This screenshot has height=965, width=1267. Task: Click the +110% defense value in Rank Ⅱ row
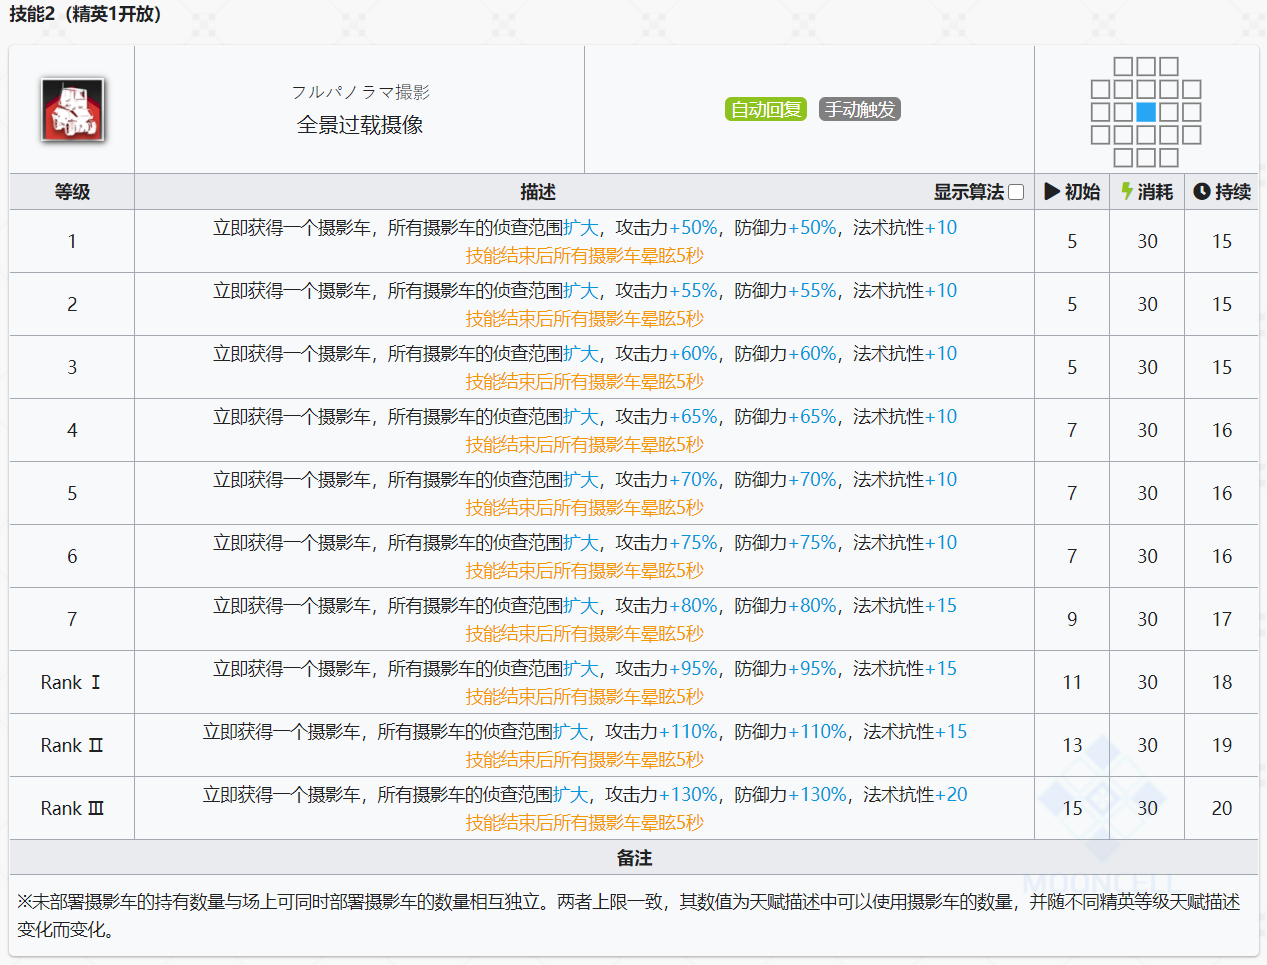click(817, 732)
